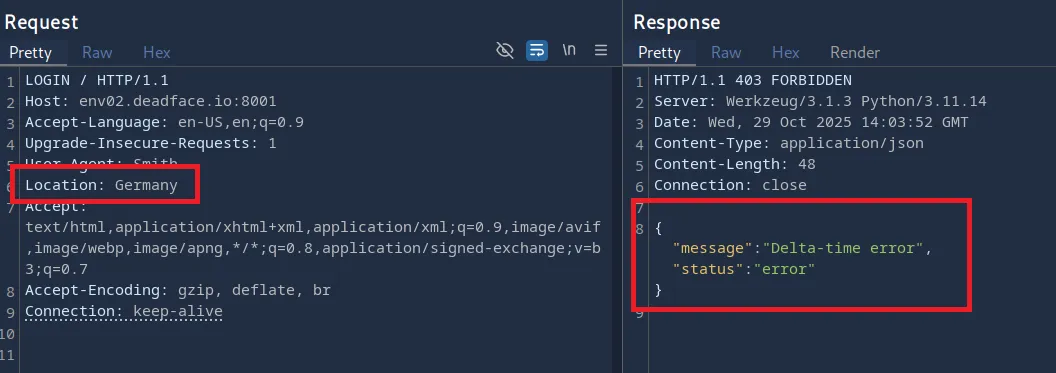Switch to the Response Render tab
Viewport: 1056px width, 373px height.
click(855, 53)
